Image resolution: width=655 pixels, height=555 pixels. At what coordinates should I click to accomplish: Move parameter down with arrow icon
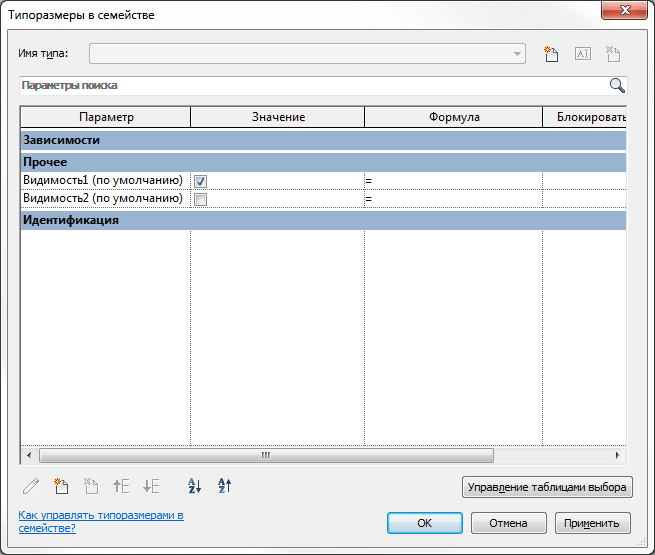(x=151, y=487)
